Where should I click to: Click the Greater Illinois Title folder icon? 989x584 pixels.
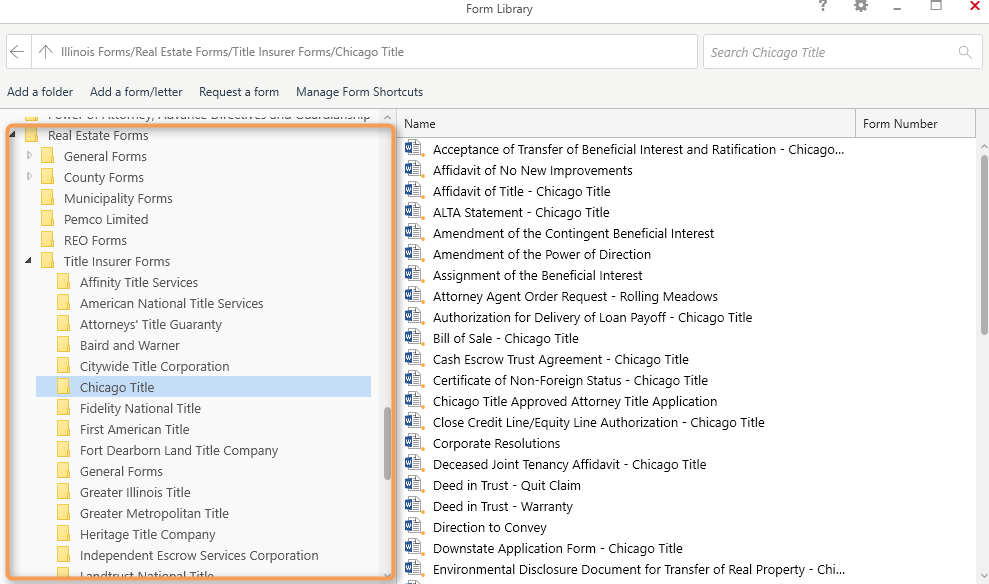64,492
